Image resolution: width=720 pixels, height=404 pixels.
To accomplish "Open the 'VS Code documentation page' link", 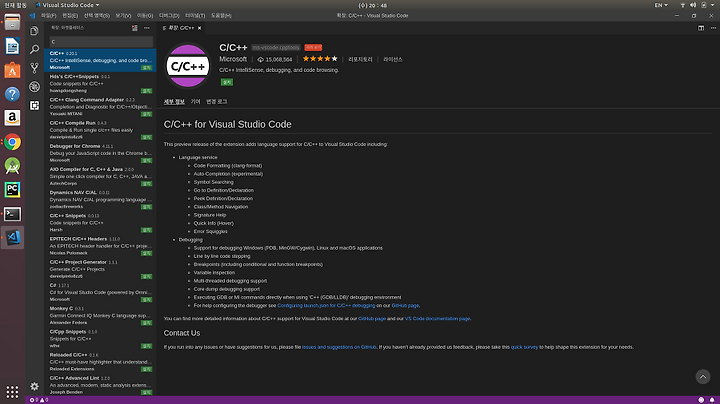I will pyautogui.click(x=437, y=319).
